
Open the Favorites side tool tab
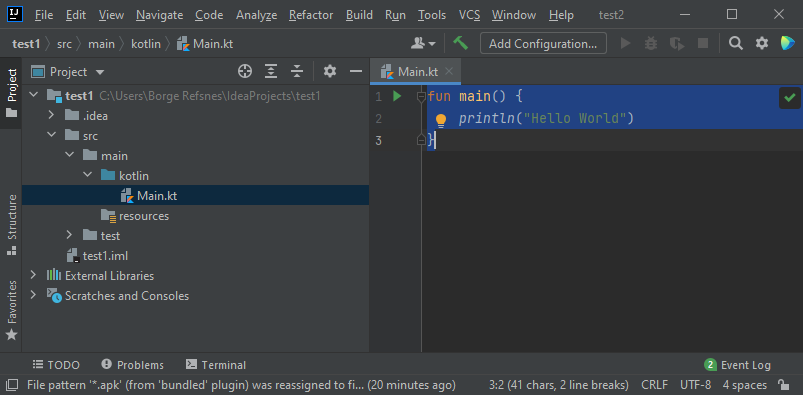click(11, 310)
